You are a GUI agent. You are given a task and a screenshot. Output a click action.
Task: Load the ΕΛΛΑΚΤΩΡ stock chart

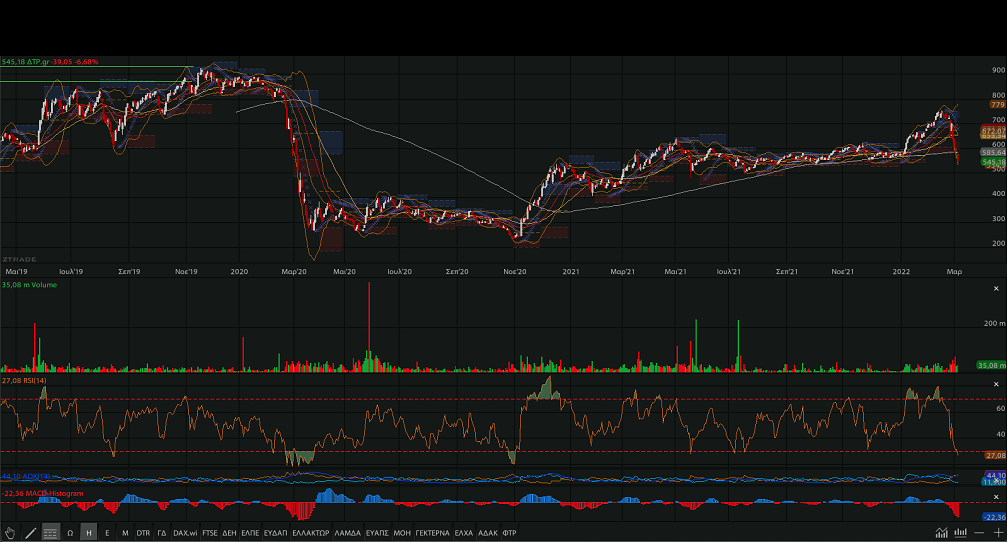310,533
